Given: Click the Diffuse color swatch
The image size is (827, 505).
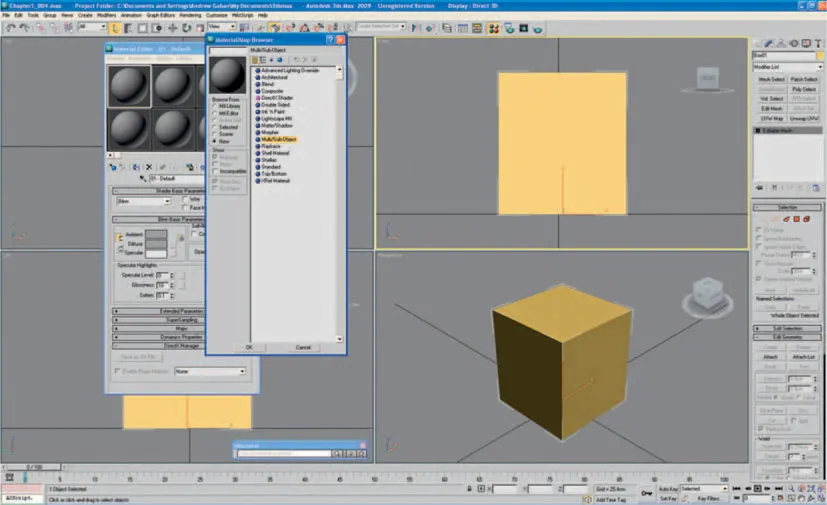Looking at the screenshot, I should [157, 243].
